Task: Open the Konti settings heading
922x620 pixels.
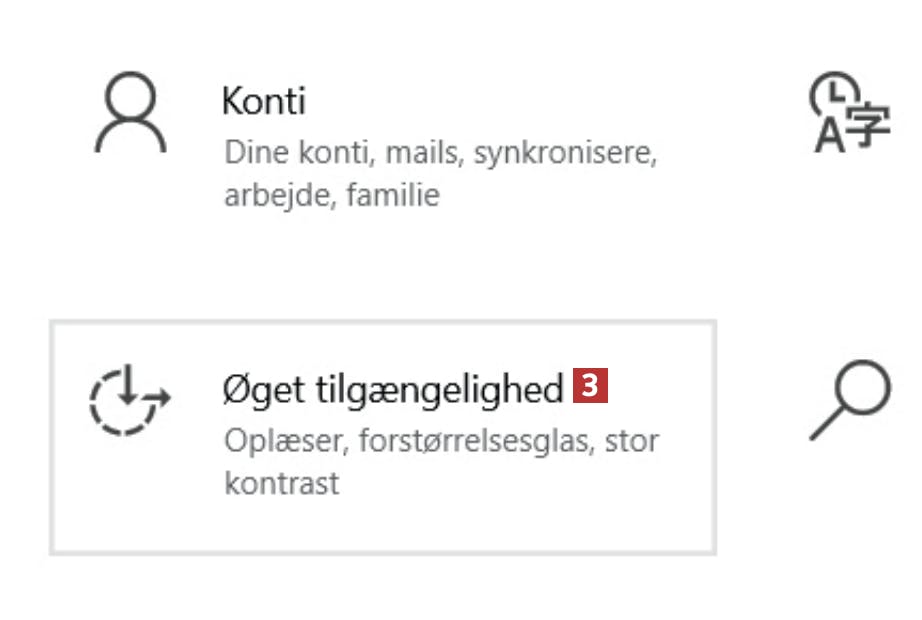Action: pyautogui.click(x=263, y=101)
